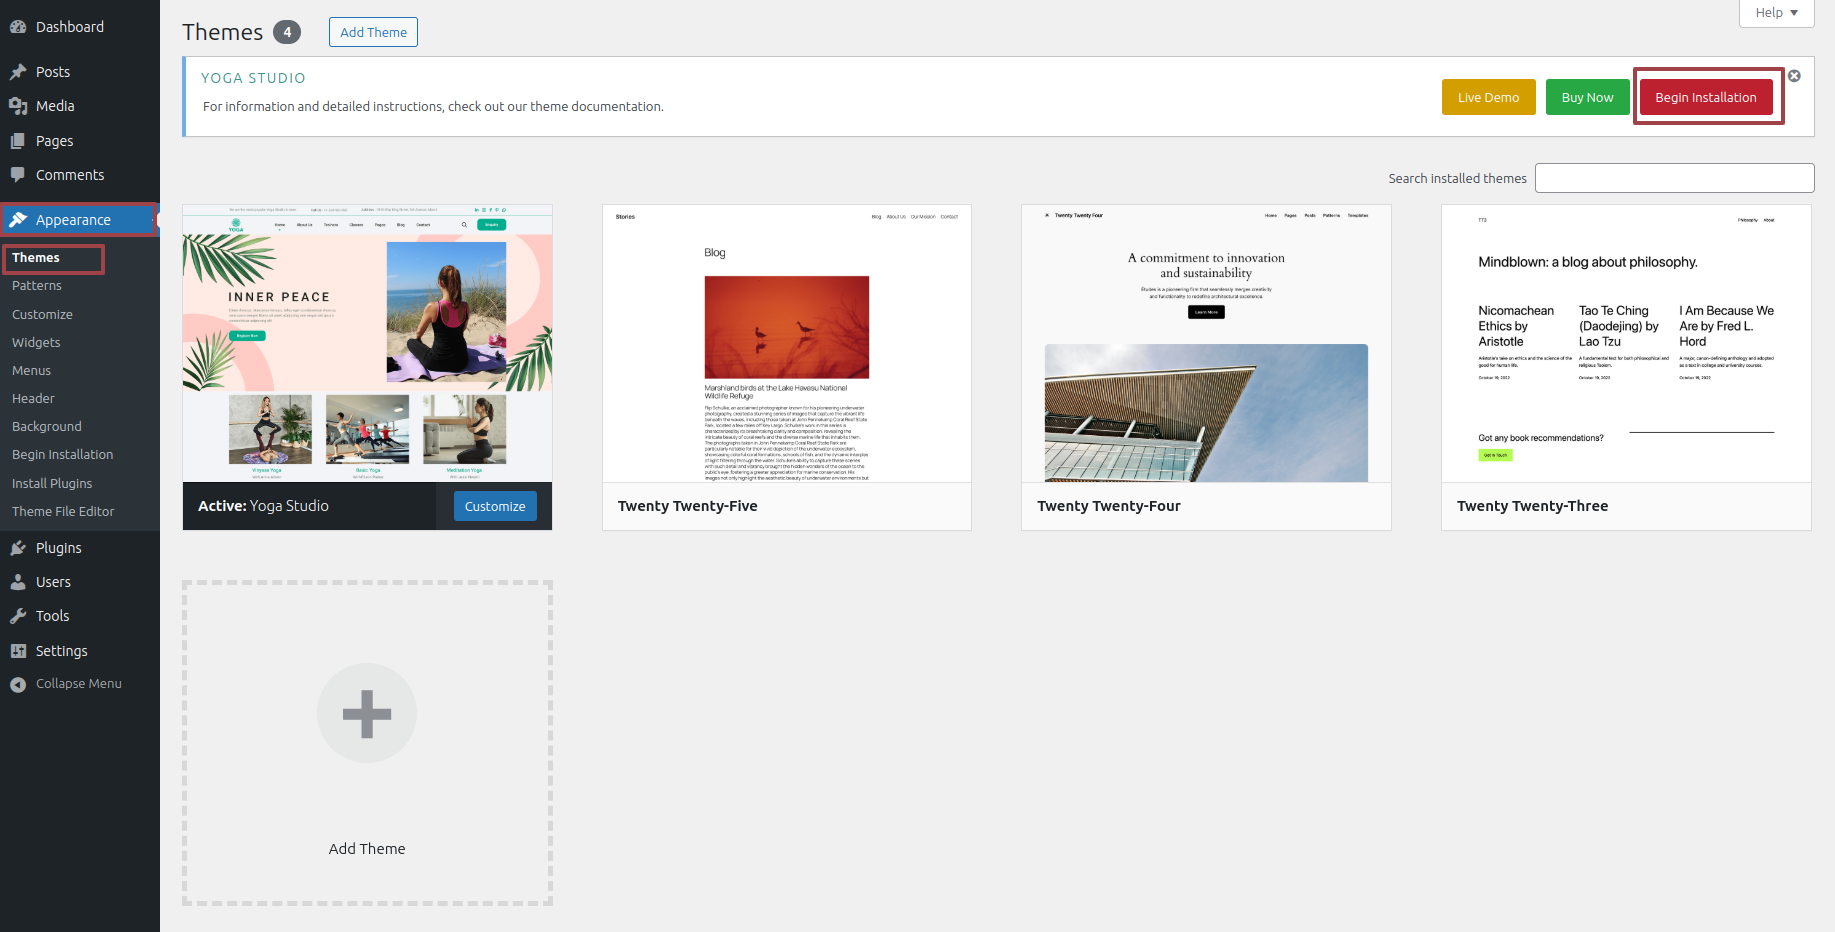Click the Add Theme button near the title

click(373, 32)
